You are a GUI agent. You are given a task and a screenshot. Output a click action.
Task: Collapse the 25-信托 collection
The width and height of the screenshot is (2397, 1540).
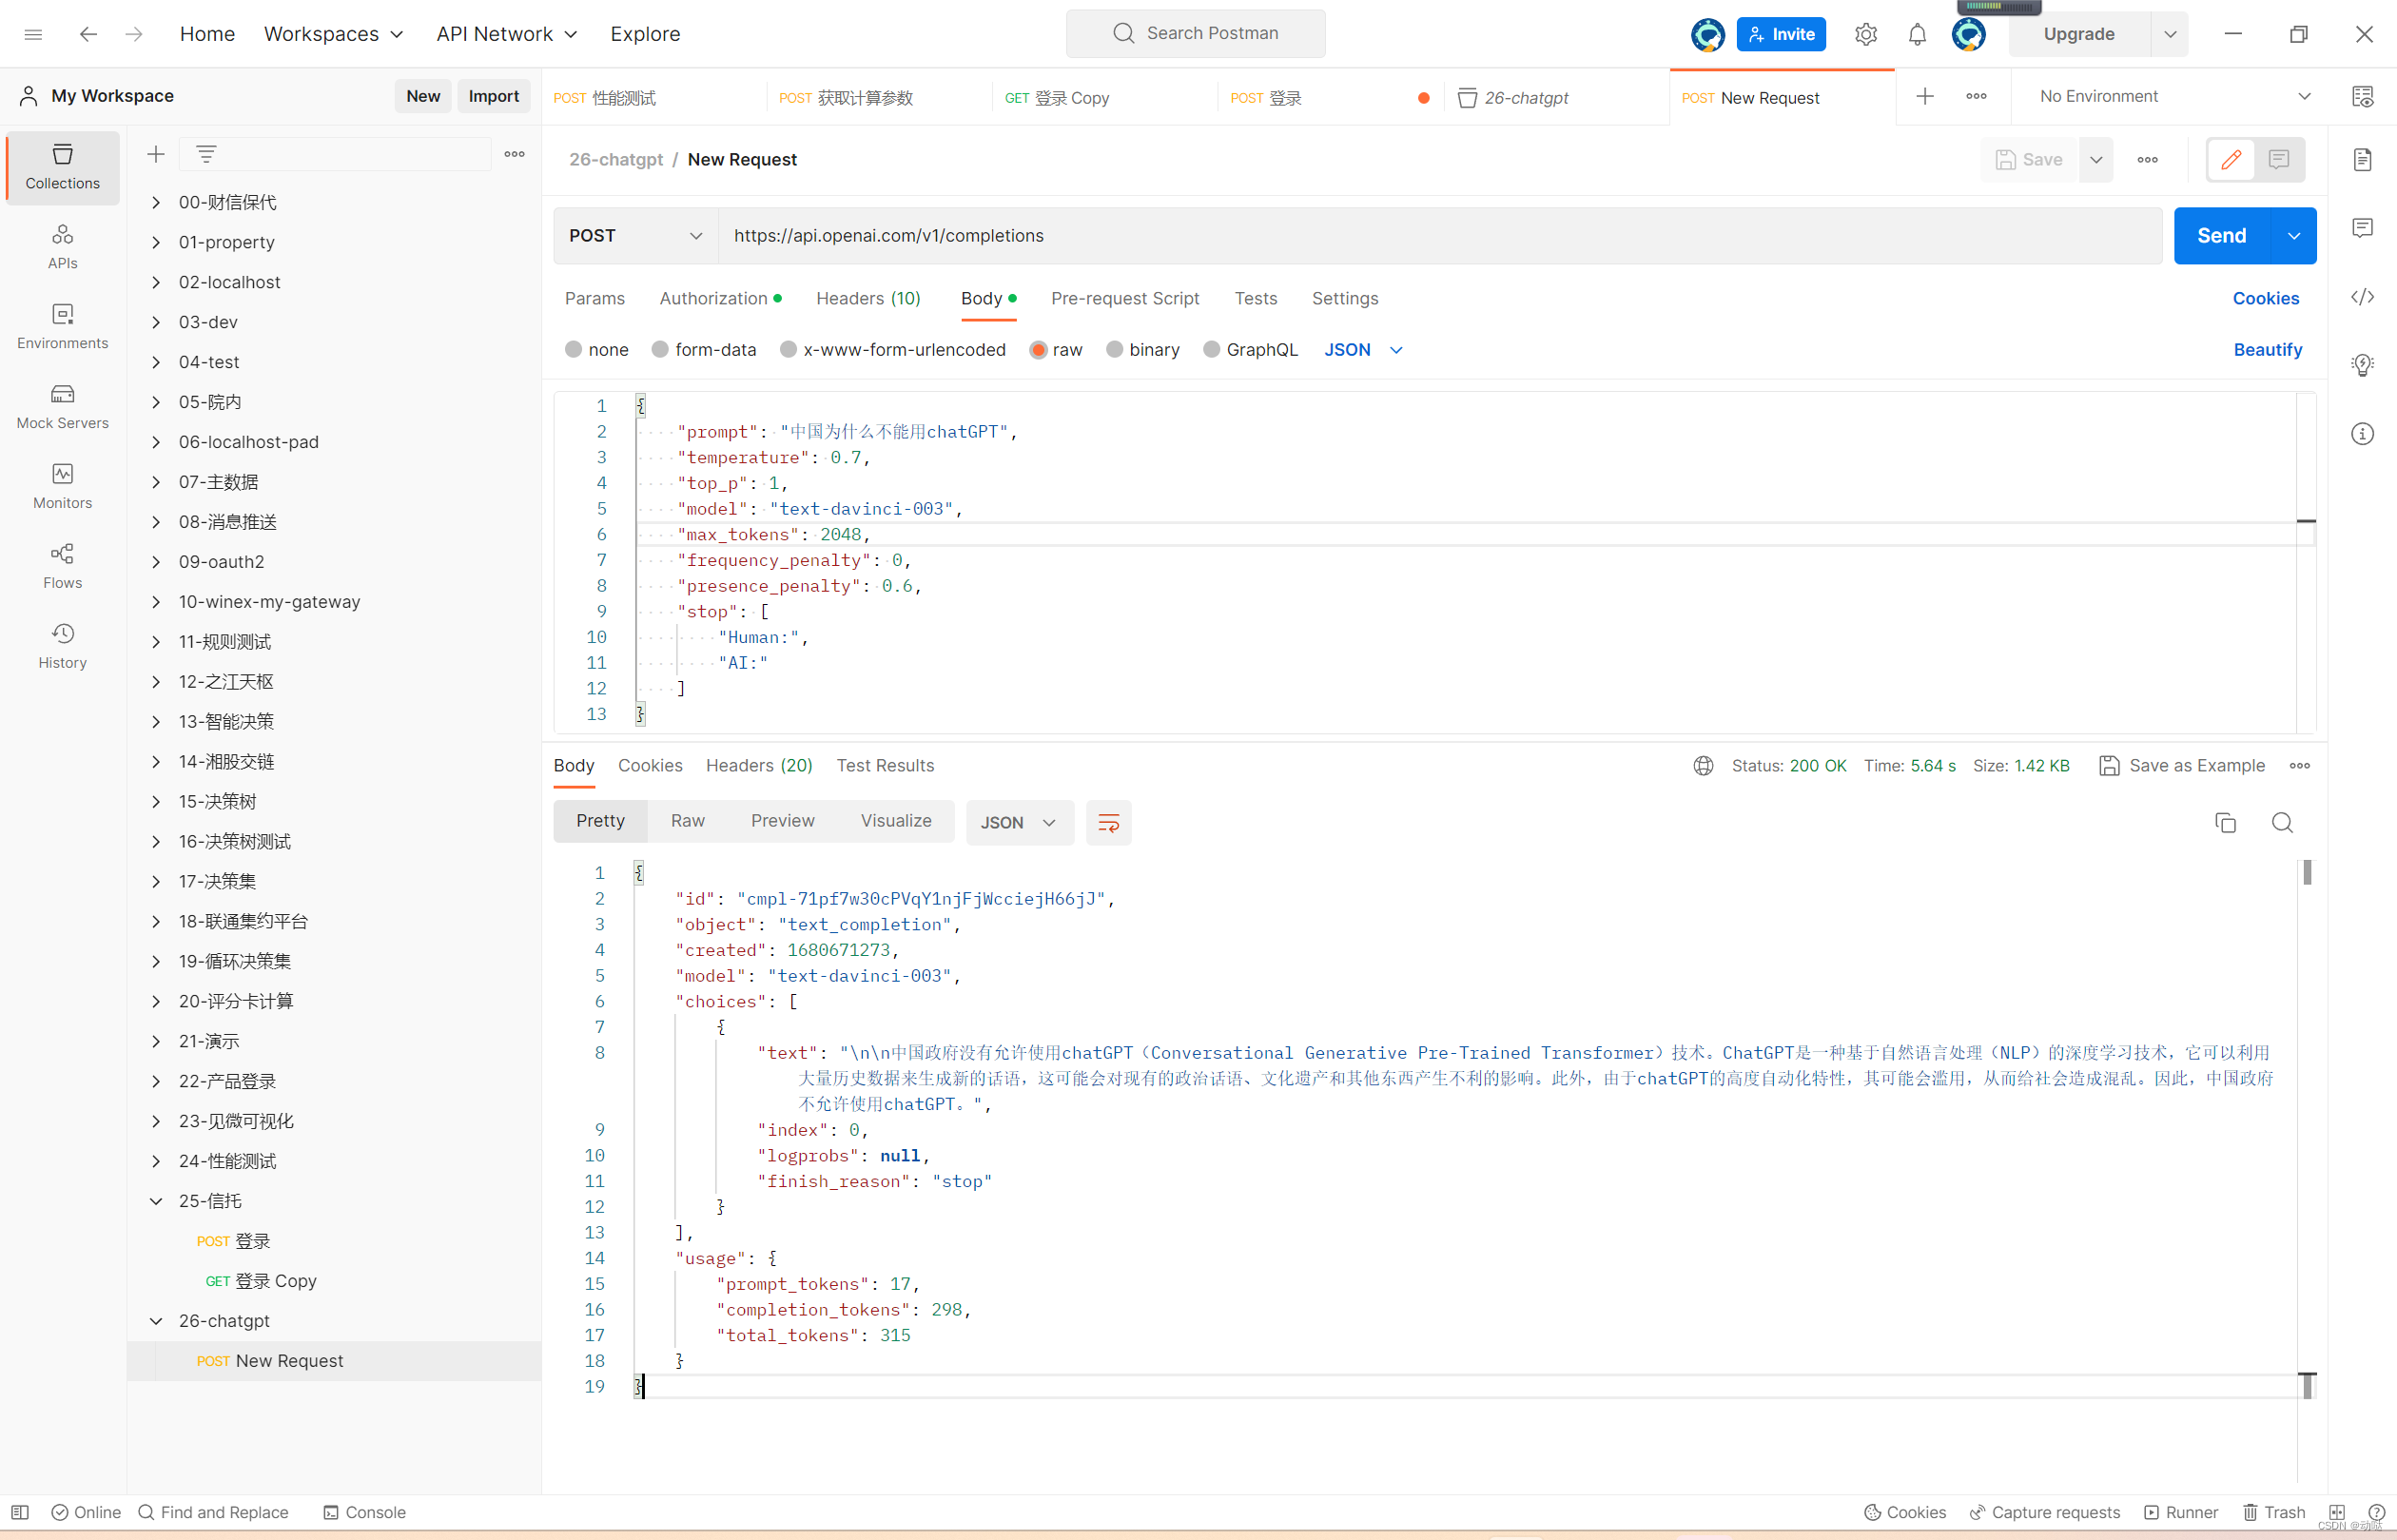156,1201
